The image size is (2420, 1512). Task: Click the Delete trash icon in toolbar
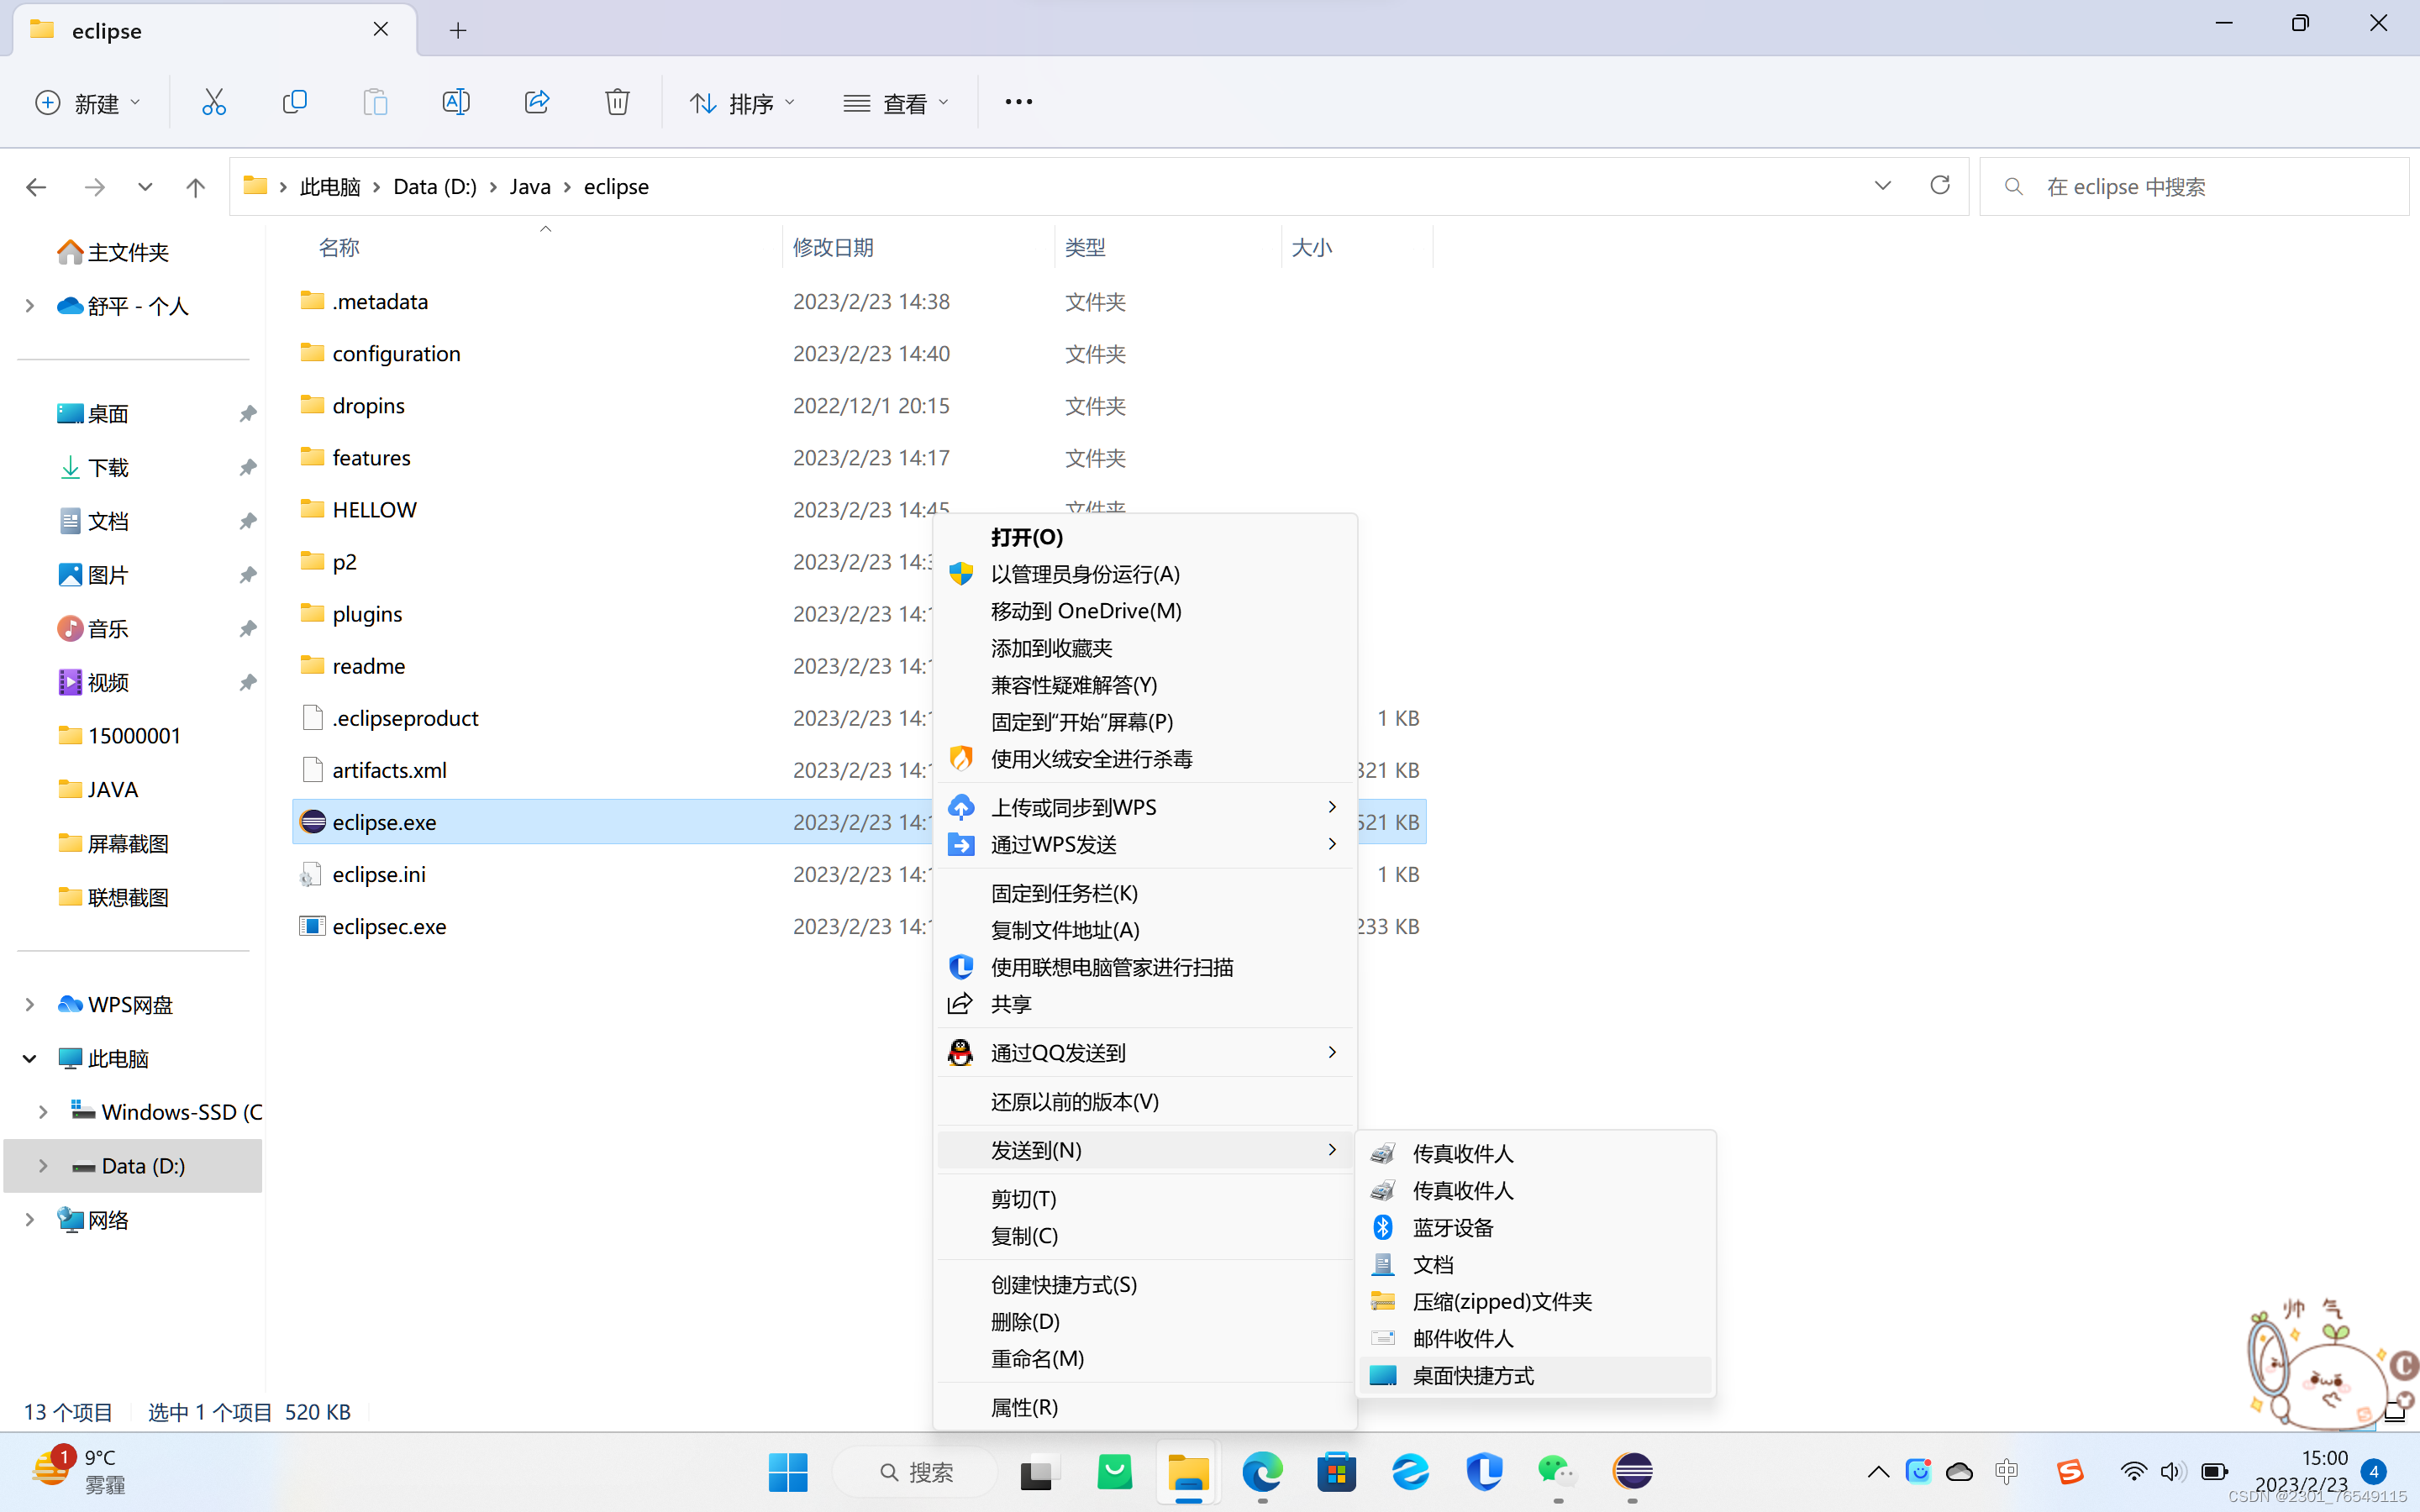617,102
